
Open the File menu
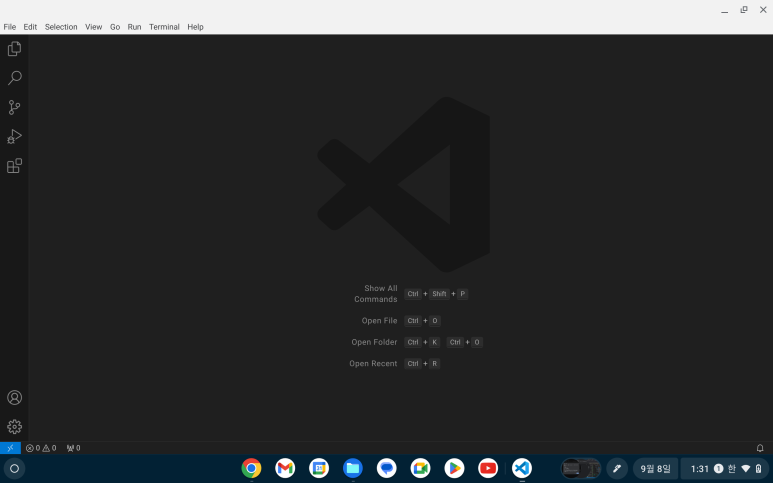(10, 27)
